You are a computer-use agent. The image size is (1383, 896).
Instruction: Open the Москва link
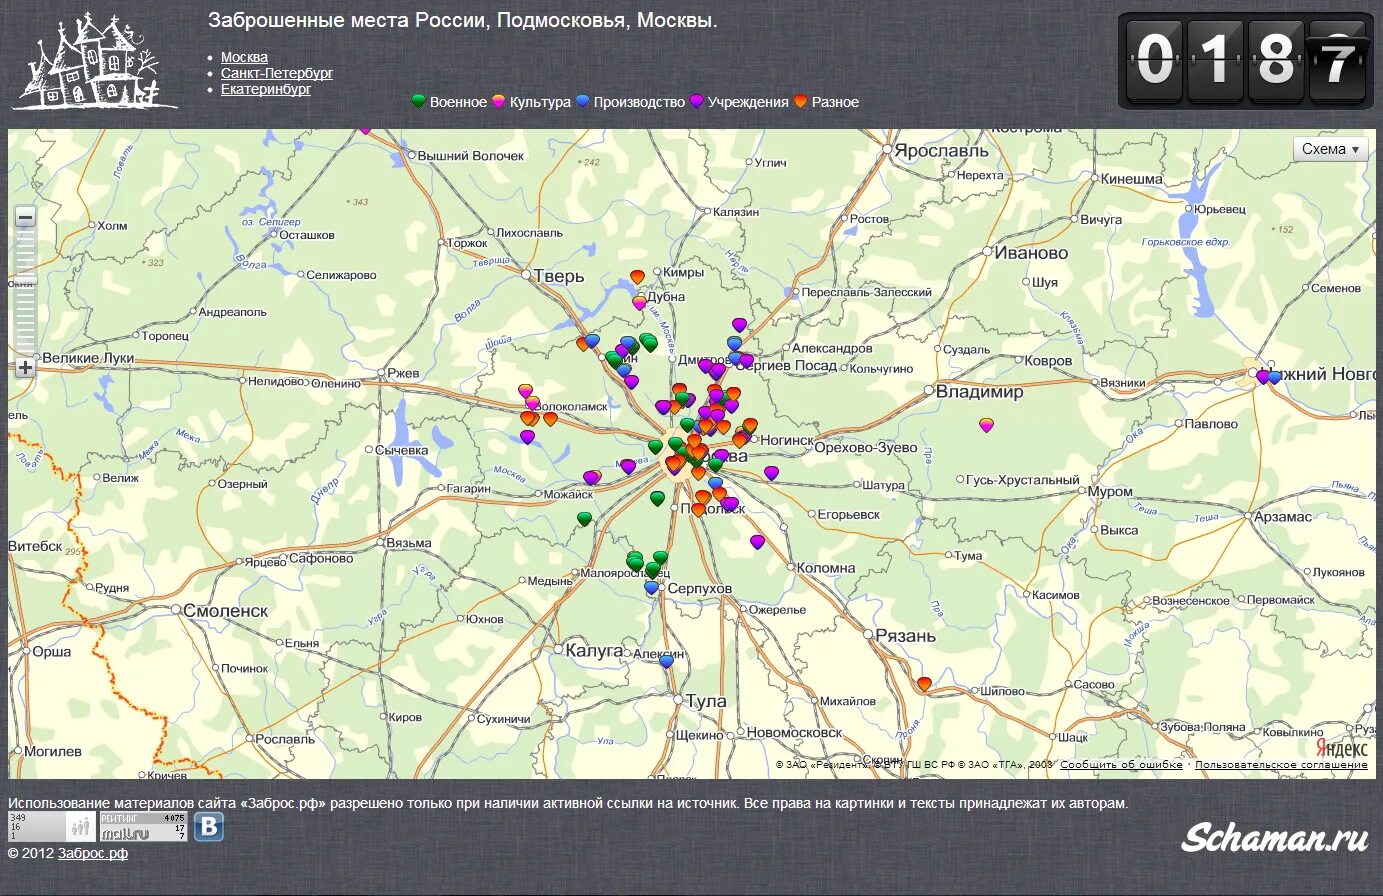(x=244, y=57)
